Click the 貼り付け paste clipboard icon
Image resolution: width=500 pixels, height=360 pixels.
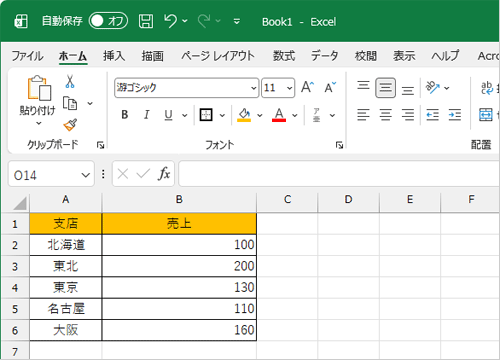[x=39, y=88]
